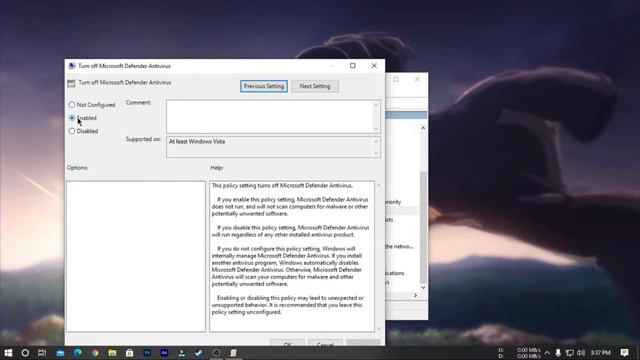Open the Windows Start menu
The width and height of the screenshot is (640, 360).
pos(8,353)
